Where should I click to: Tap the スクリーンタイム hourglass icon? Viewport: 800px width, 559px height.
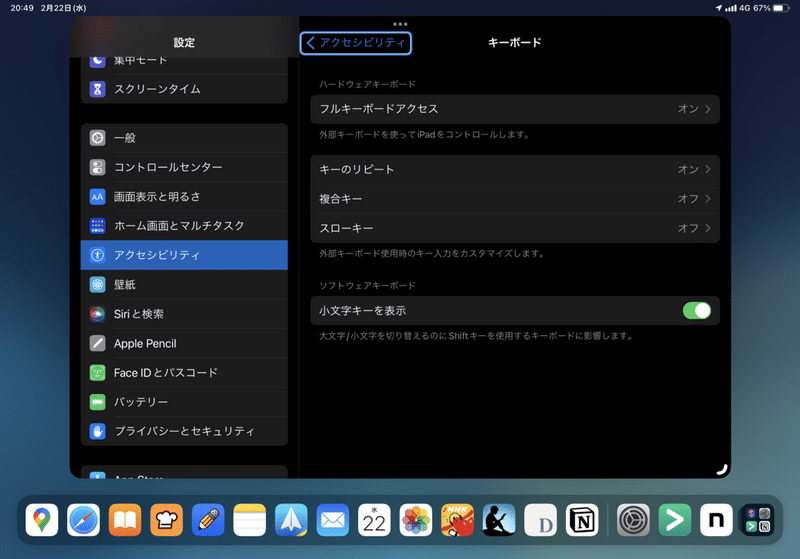coord(97,89)
